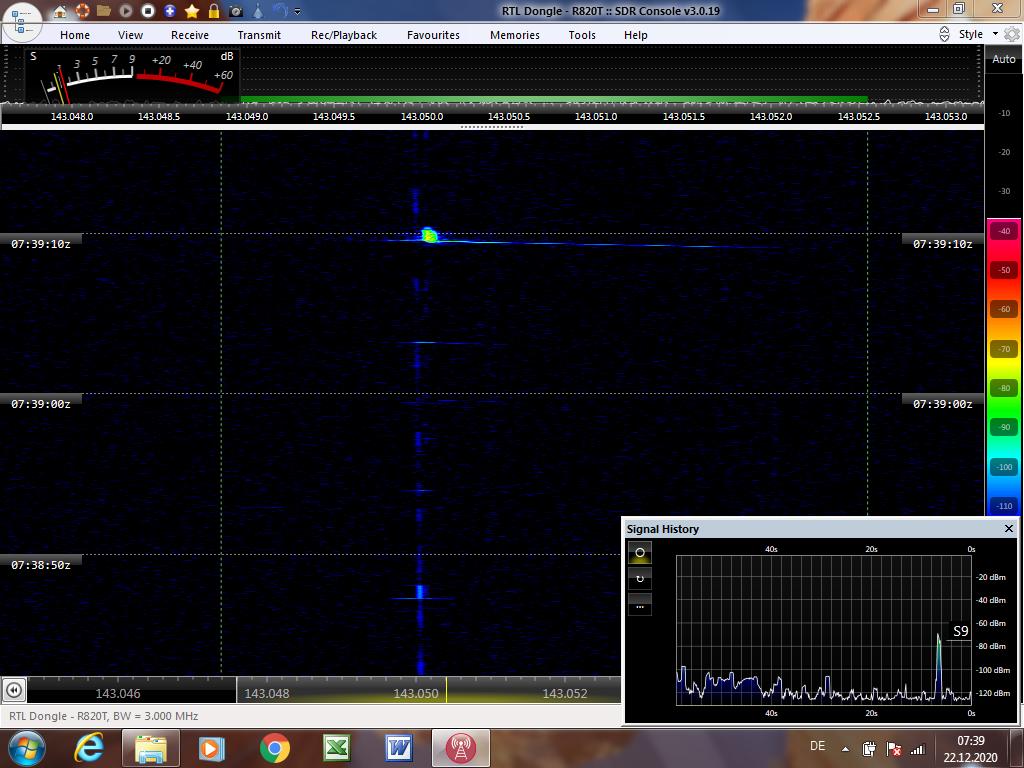Click SDR Console antenna taskbar icon
The height and width of the screenshot is (768, 1024).
coord(461,748)
